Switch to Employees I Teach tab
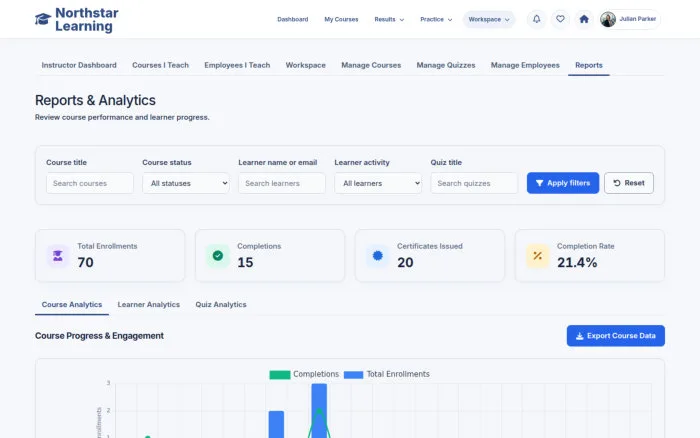Screen dimensions: 700x438 point(237,65)
